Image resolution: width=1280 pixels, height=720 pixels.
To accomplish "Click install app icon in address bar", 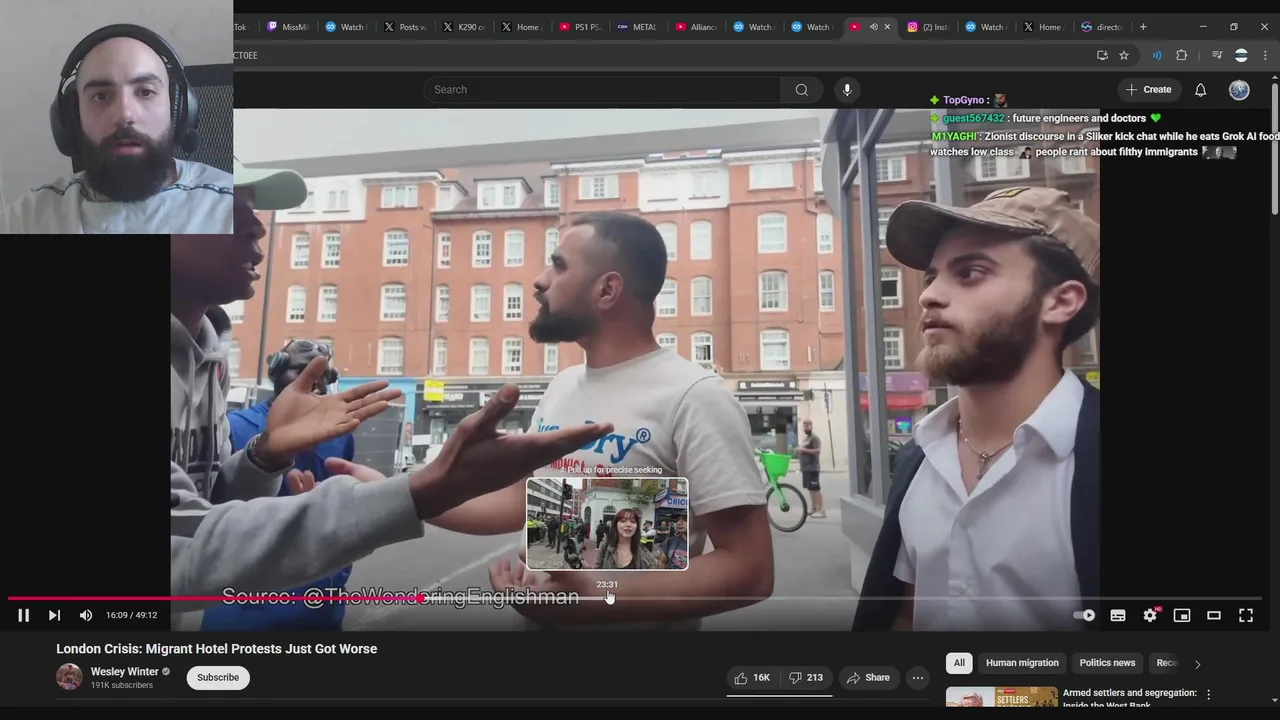I will pos(1102,55).
